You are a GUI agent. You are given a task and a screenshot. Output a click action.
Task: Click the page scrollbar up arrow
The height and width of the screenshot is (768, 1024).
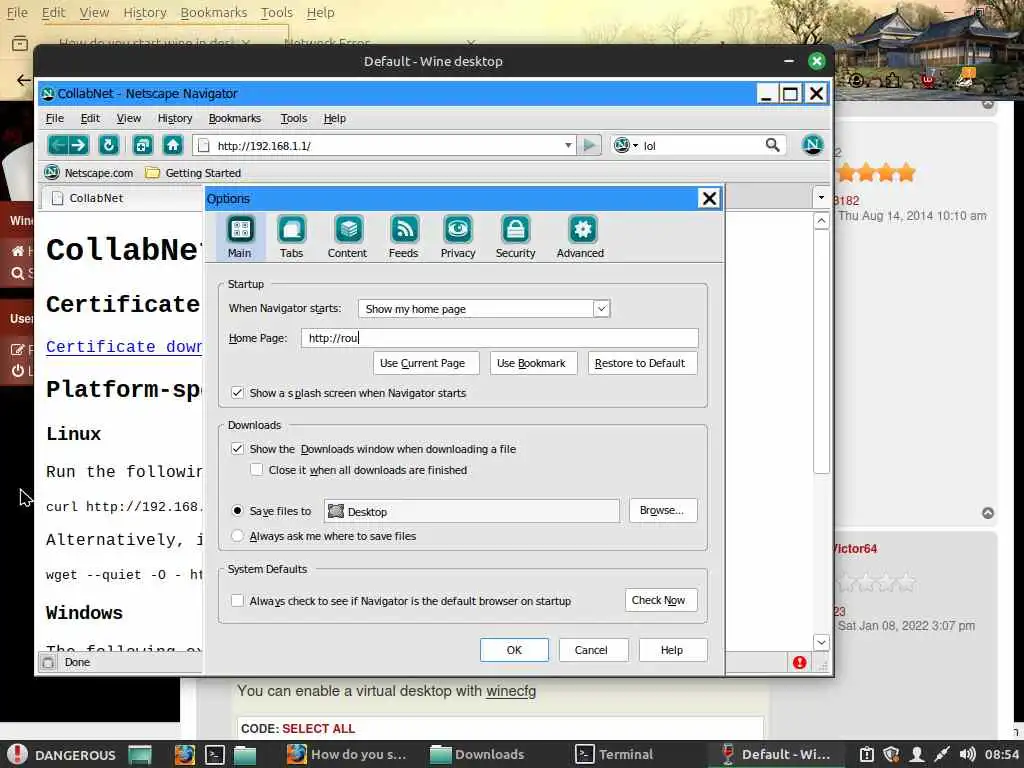pyautogui.click(x=821, y=221)
